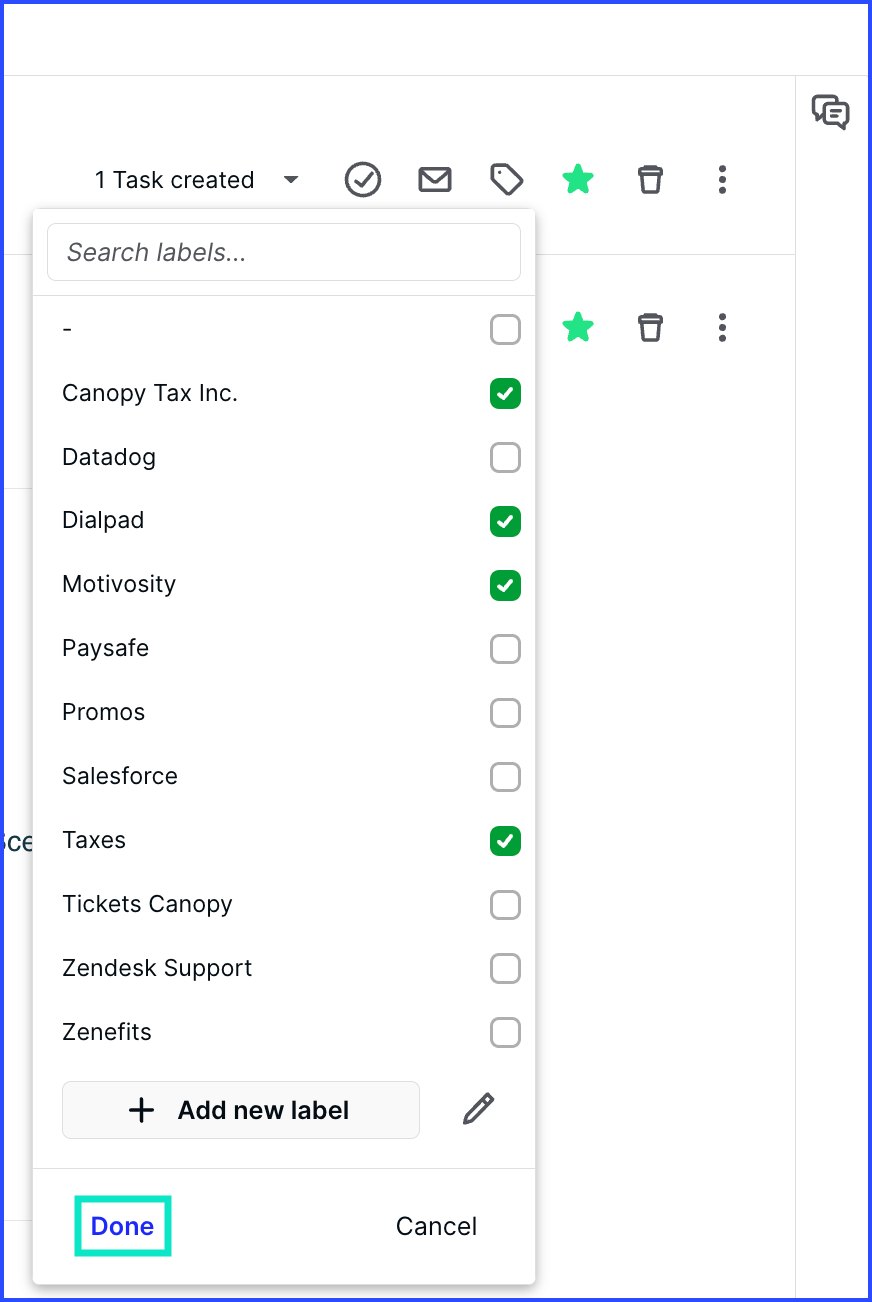Uncheck the Taxes label checkbox
Image resolution: width=872 pixels, height=1302 pixels.
pos(506,841)
